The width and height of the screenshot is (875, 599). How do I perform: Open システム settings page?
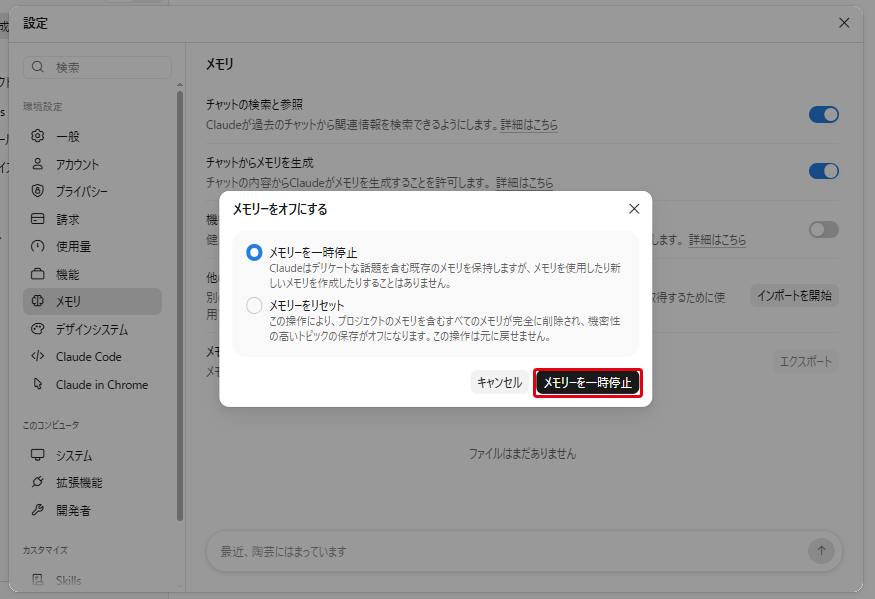[x=92, y=456]
